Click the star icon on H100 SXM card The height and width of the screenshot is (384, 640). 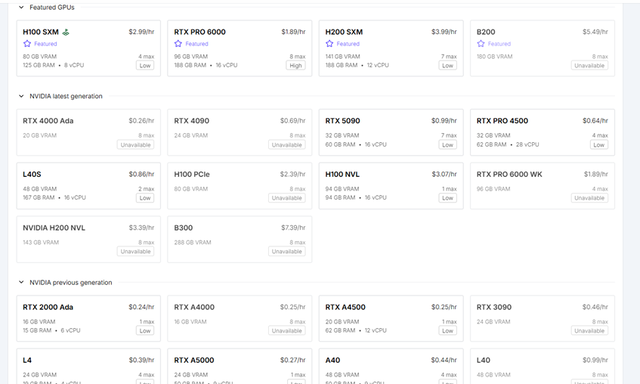27,44
